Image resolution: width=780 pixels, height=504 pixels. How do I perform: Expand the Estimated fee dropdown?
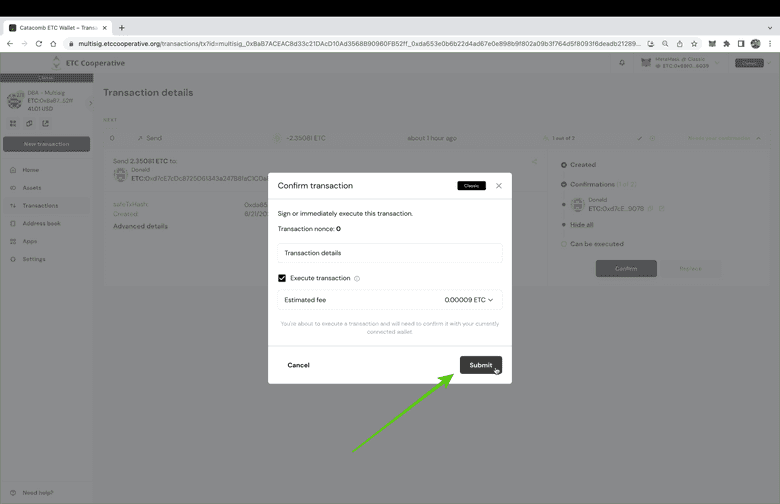coord(490,300)
